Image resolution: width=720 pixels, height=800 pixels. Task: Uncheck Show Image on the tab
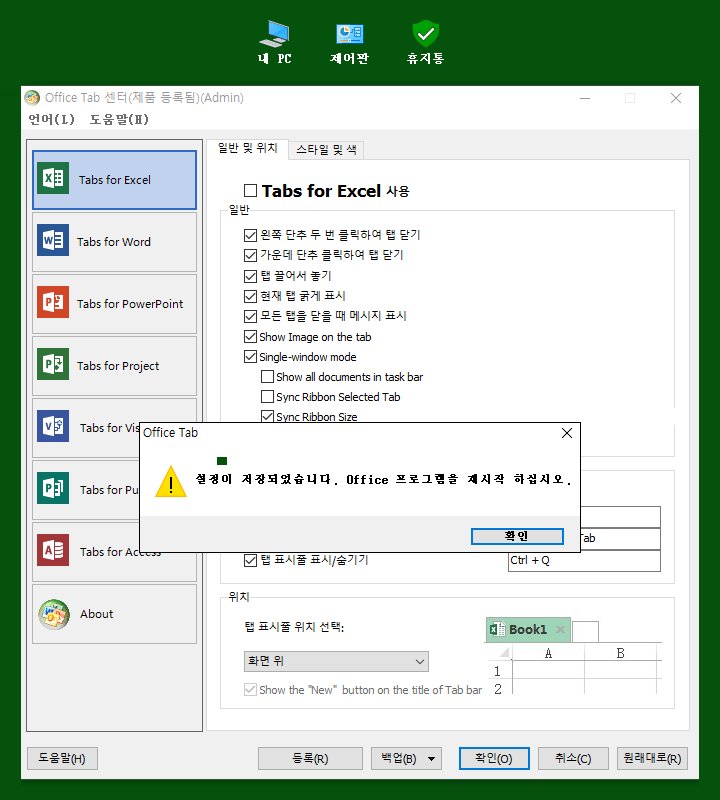point(250,337)
